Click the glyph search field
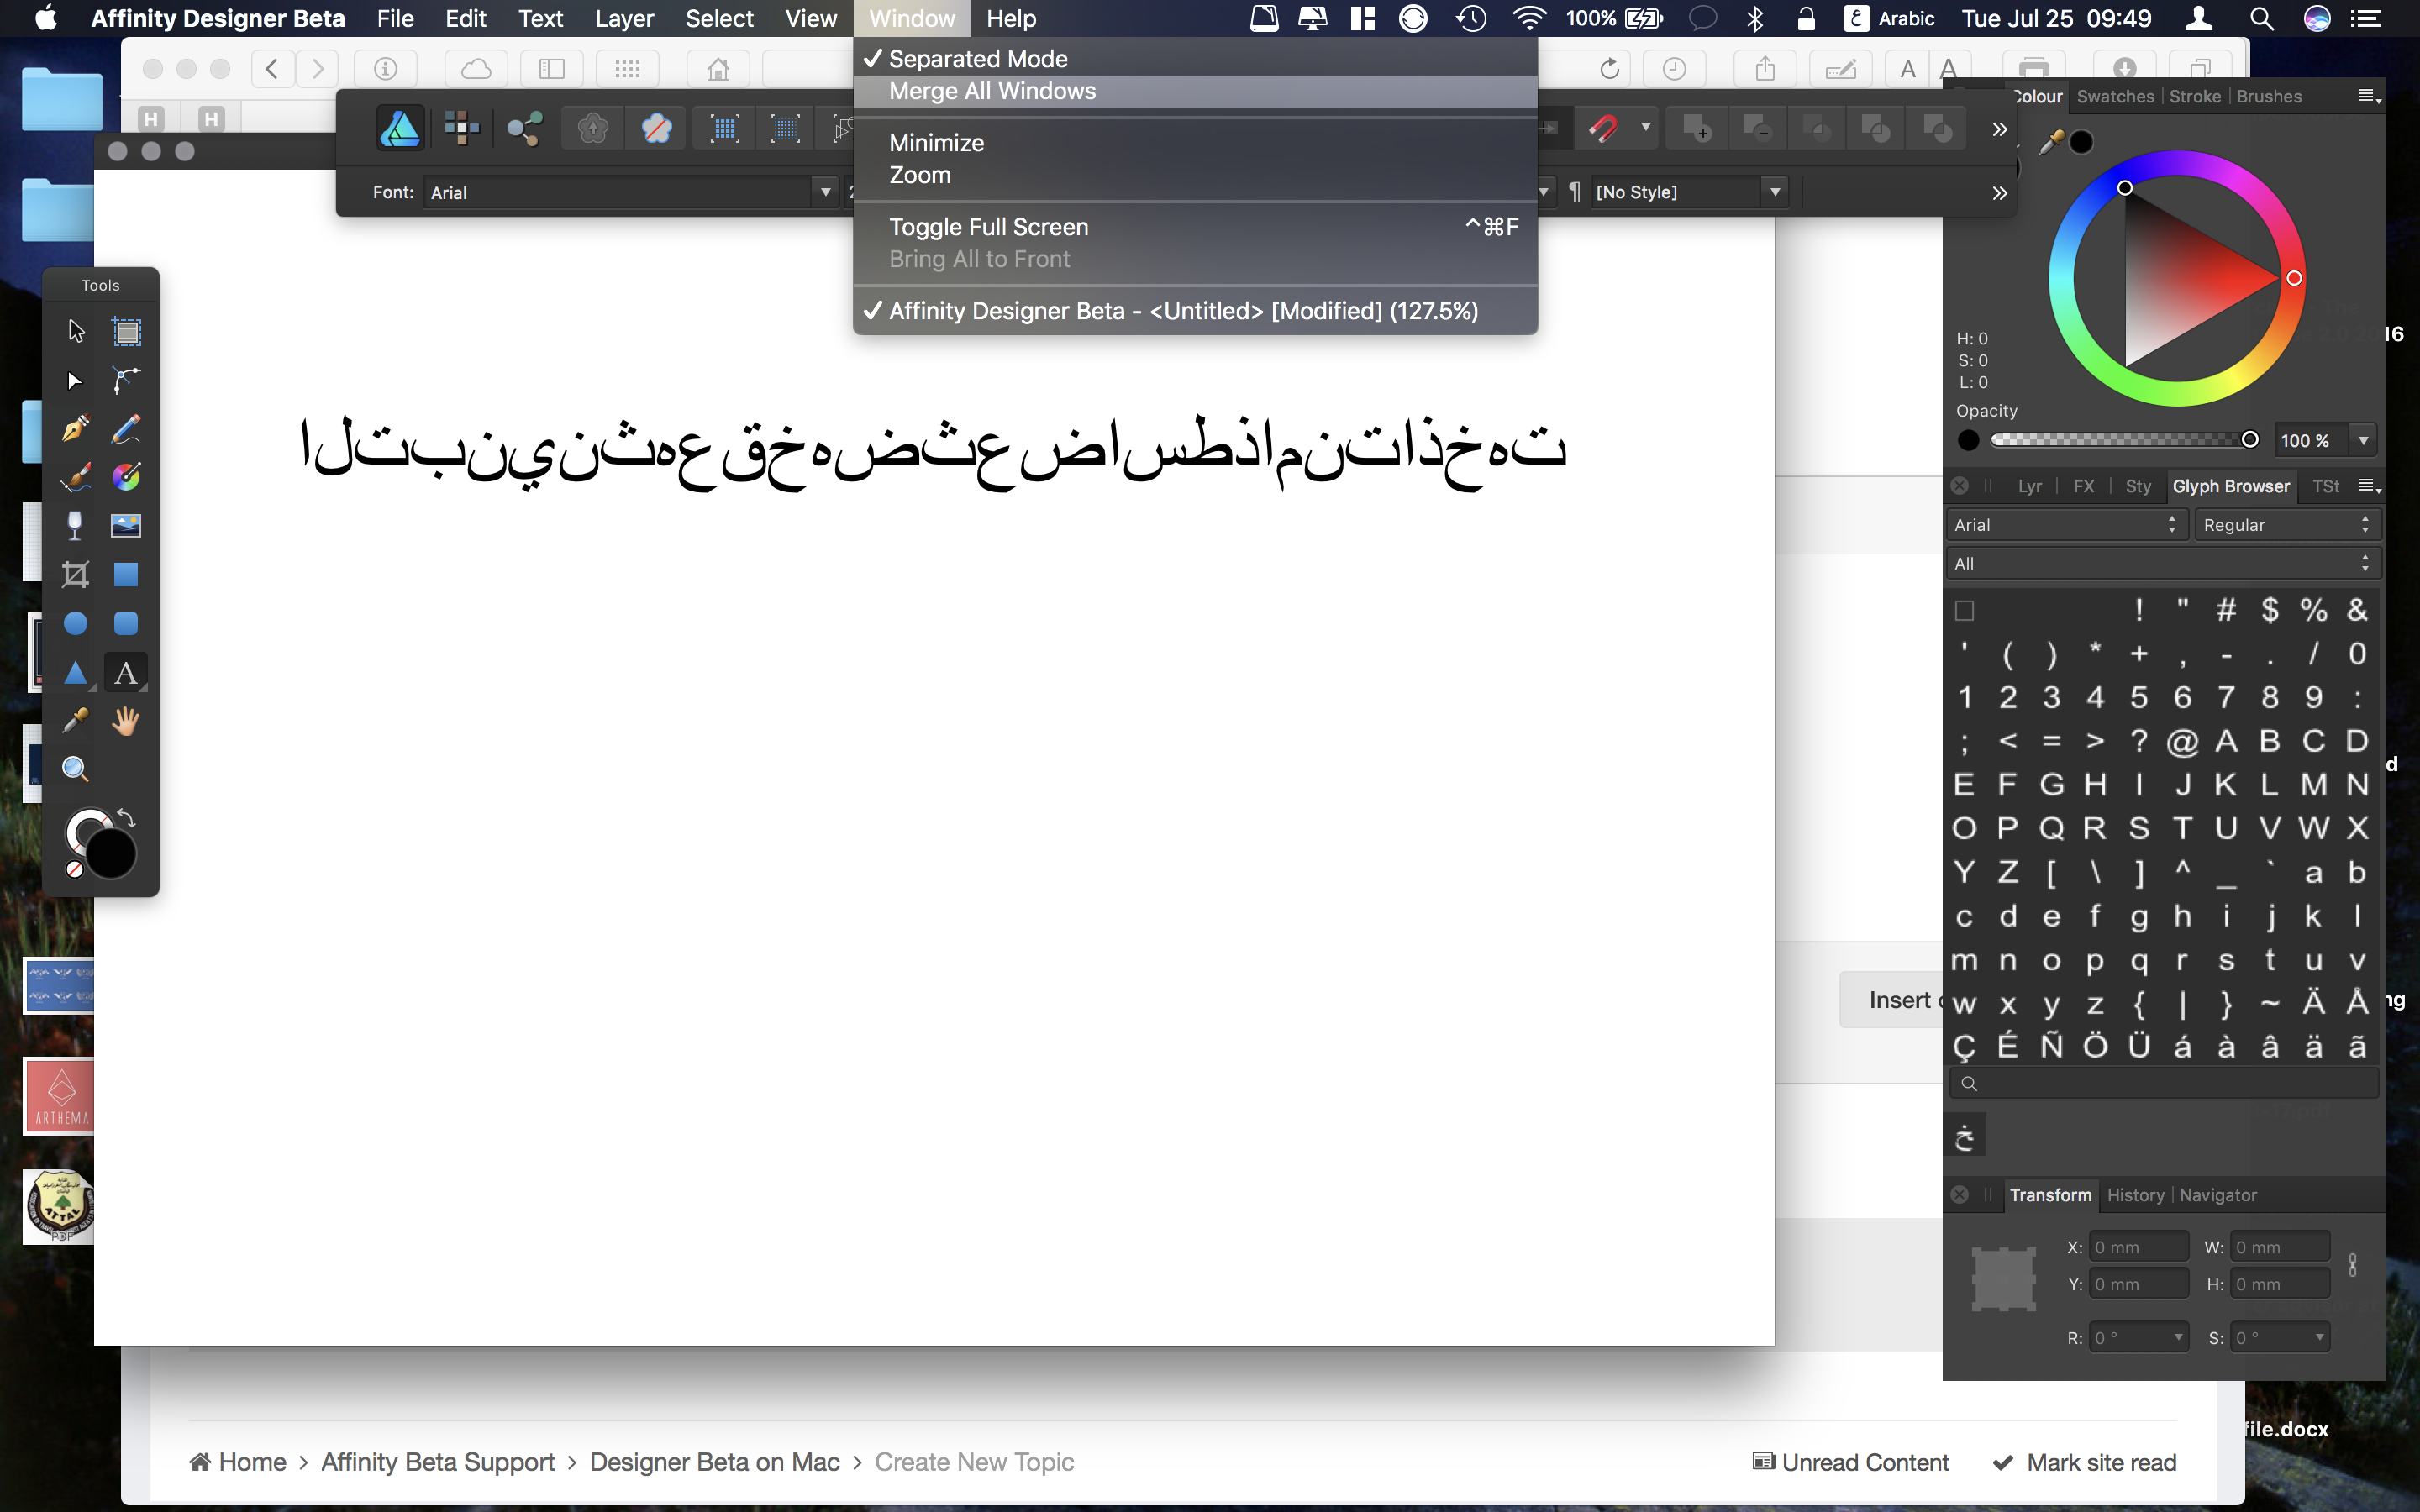Screen dimensions: 2420x1512 pyautogui.click(x=2163, y=1083)
